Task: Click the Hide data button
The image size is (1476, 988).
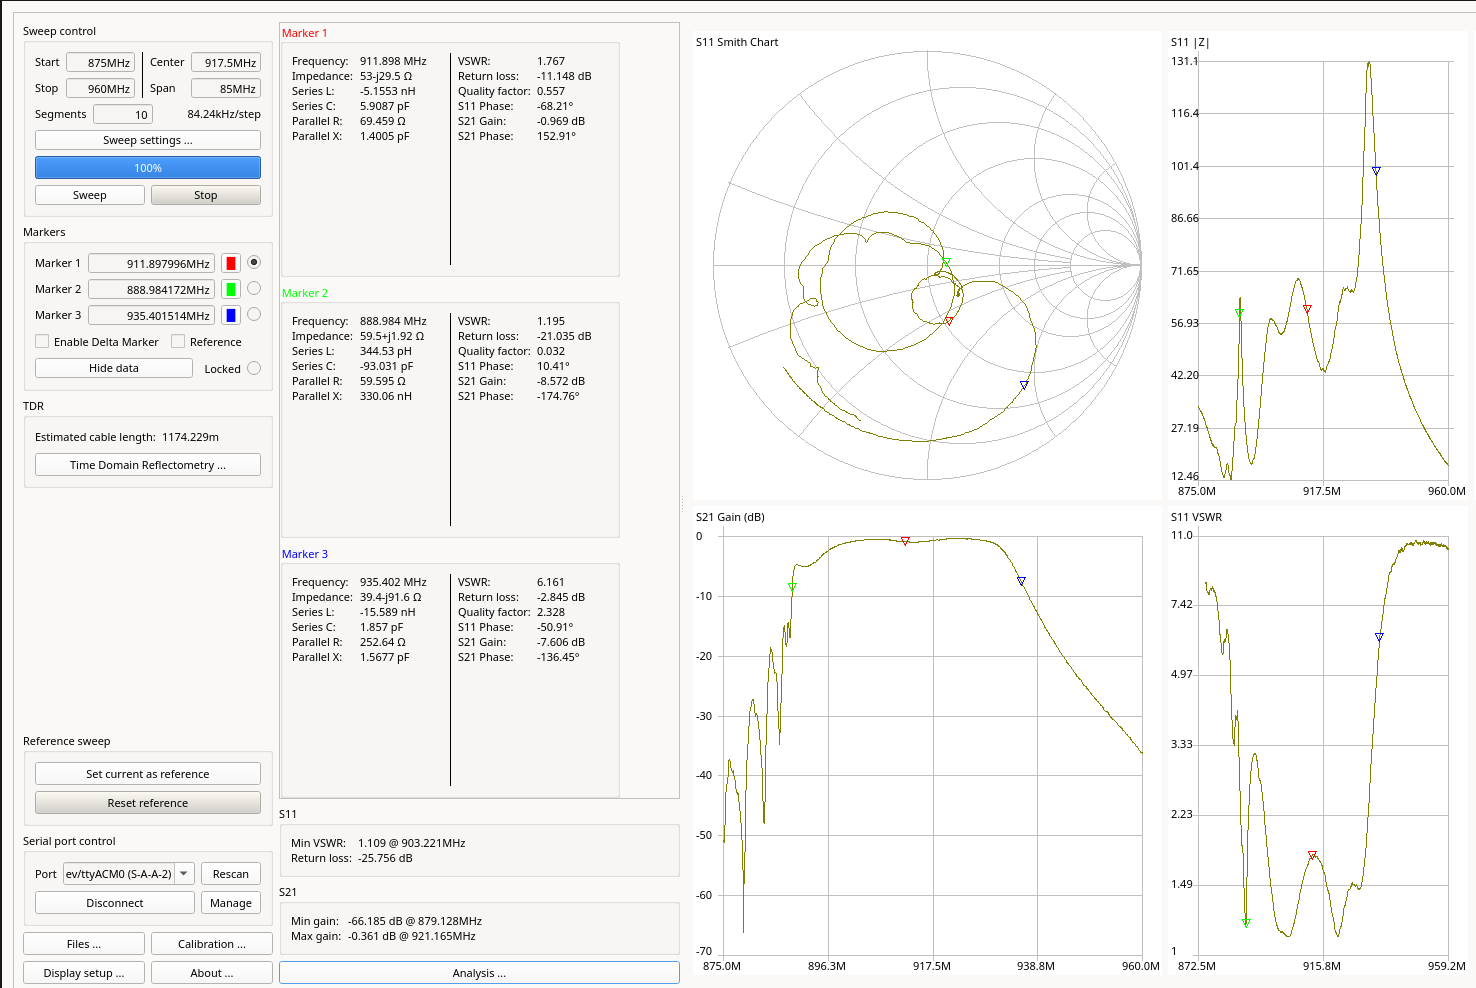Action: click(114, 368)
